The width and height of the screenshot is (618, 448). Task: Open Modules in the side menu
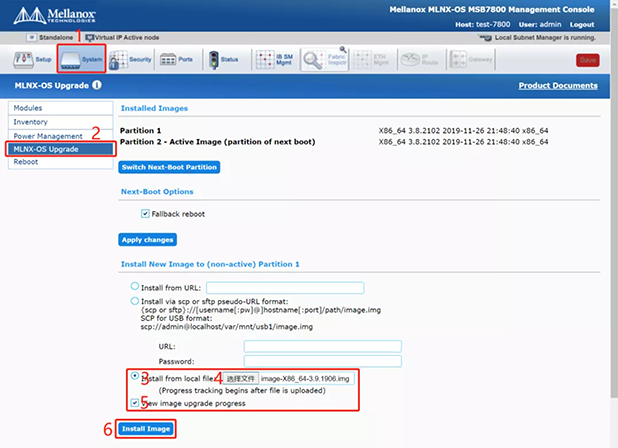tap(60, 108)
